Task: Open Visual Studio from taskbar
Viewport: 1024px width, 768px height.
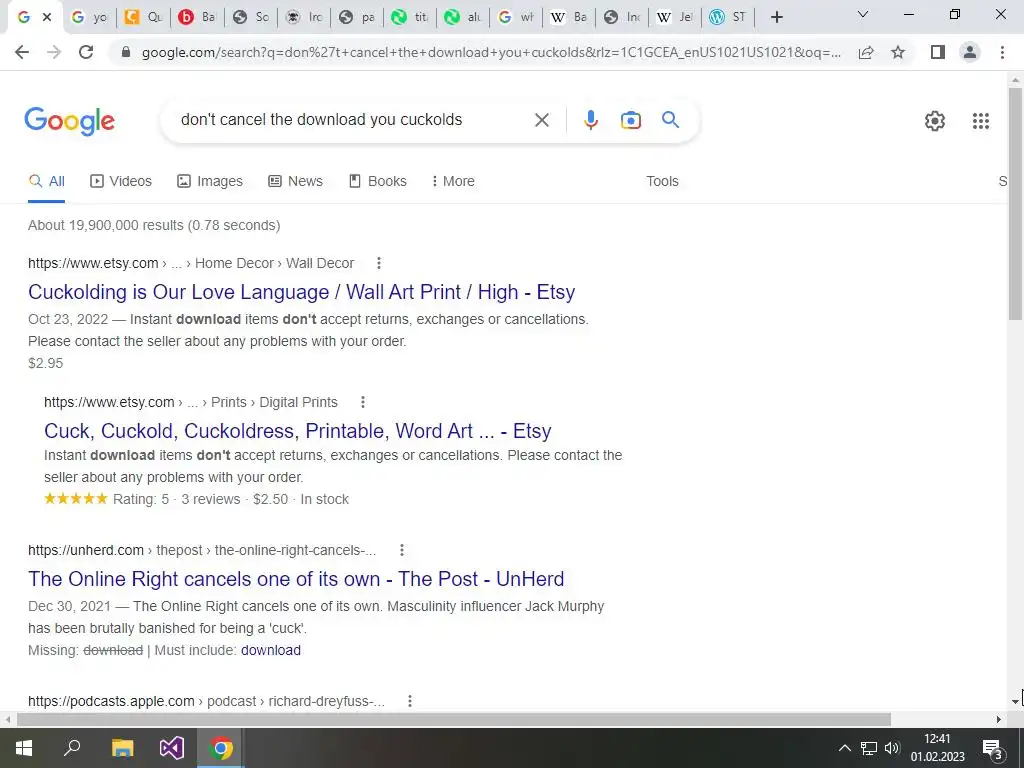Action: [x=172, y=748]
